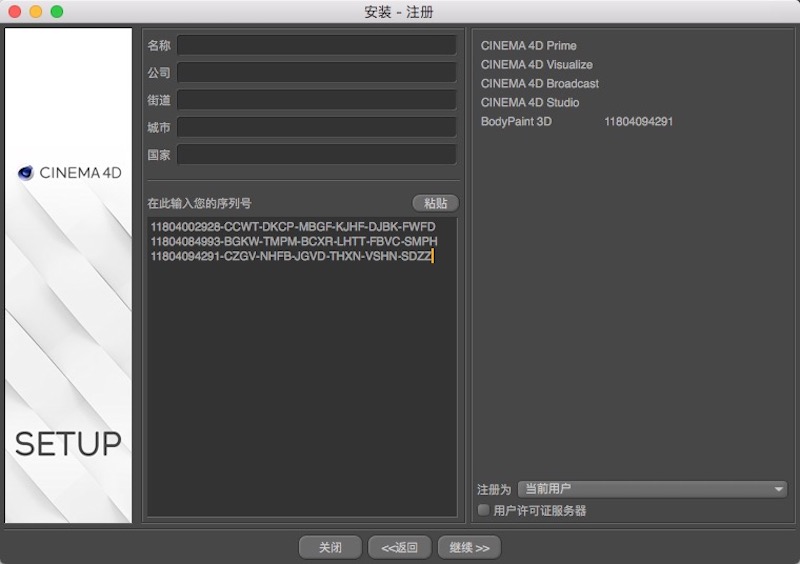Click the 城市 city input field

pyautogui.click(x=316, y=127)
